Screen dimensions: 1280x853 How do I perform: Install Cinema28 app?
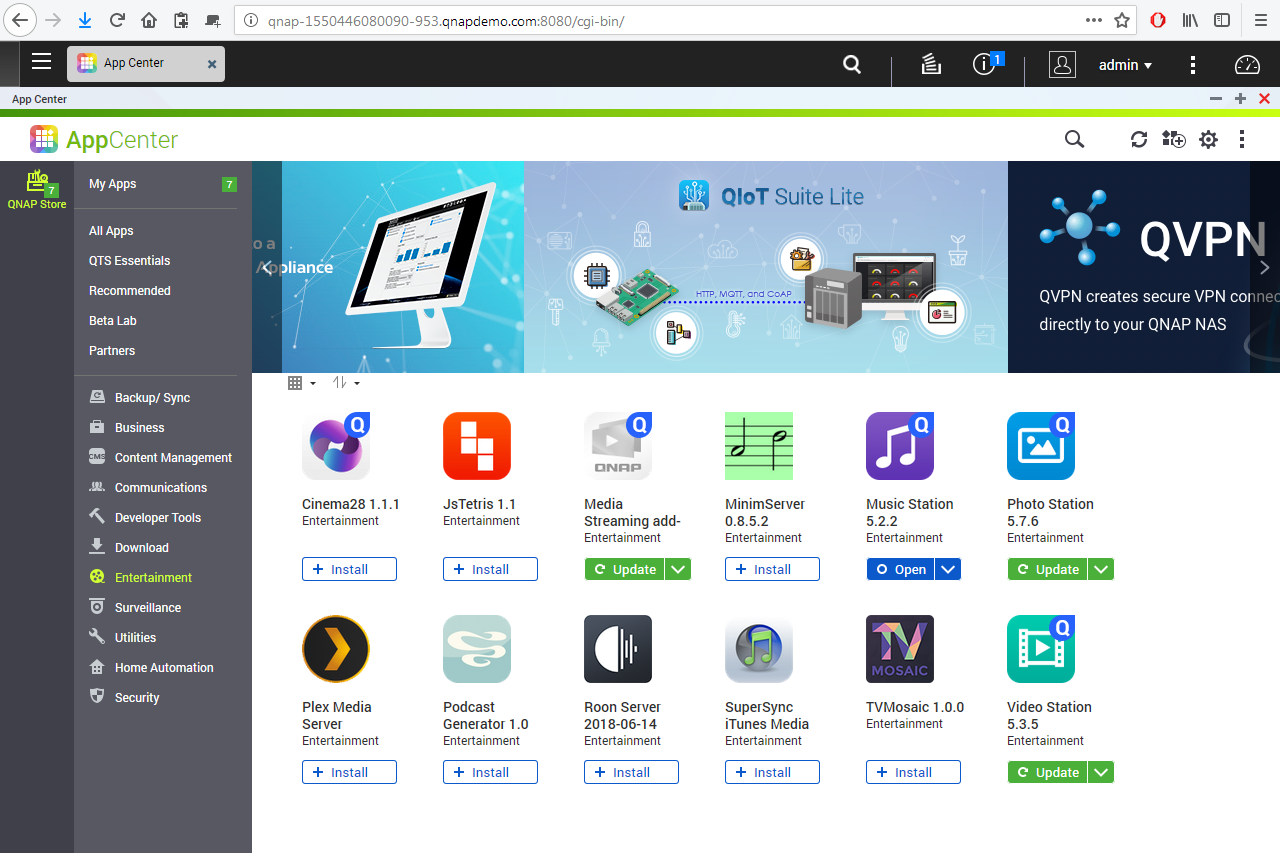[349, 569]
